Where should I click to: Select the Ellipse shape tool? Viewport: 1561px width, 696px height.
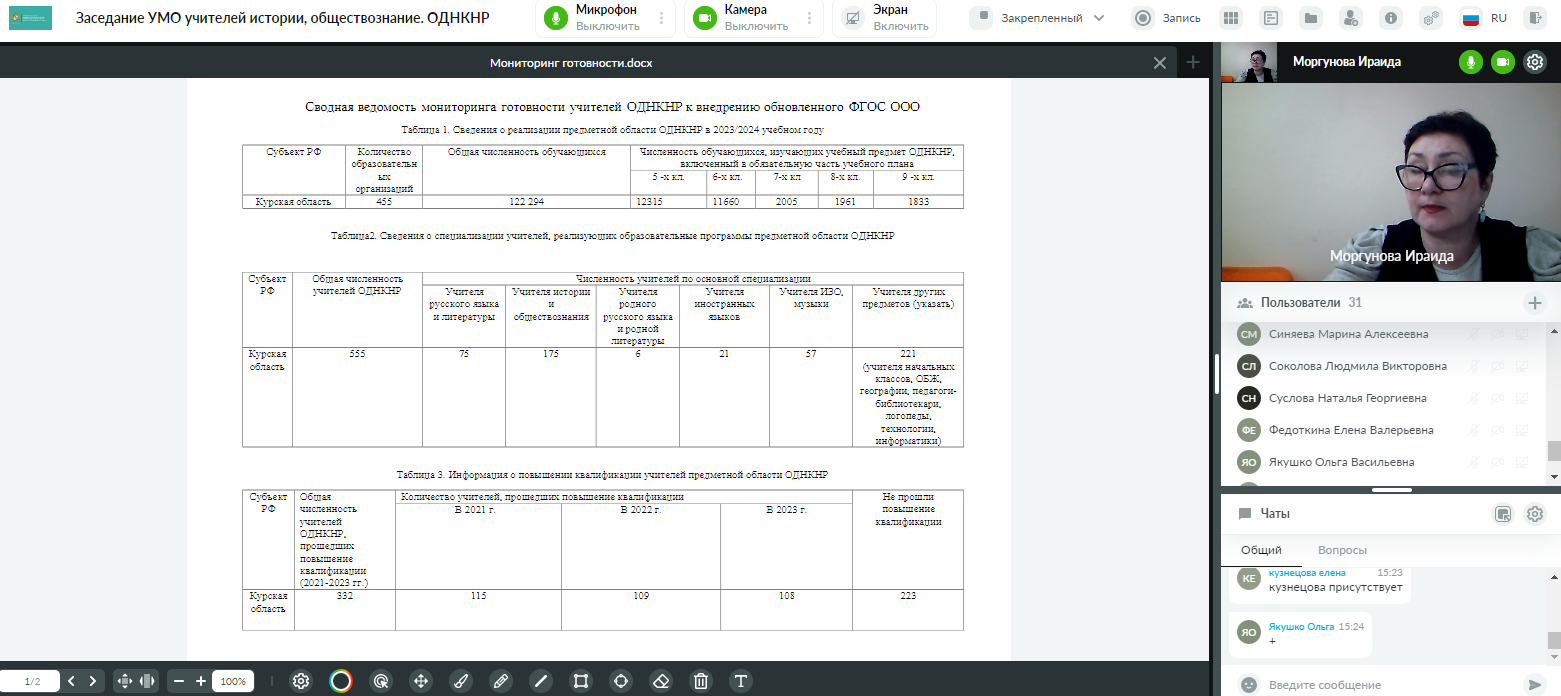click(621, 681)
